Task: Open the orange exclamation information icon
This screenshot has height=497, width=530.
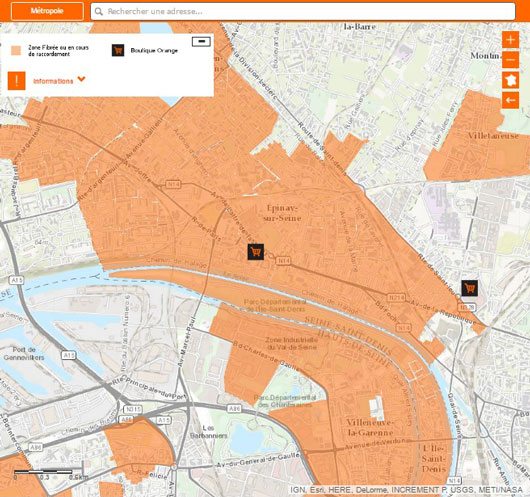Action: (17, 81)
